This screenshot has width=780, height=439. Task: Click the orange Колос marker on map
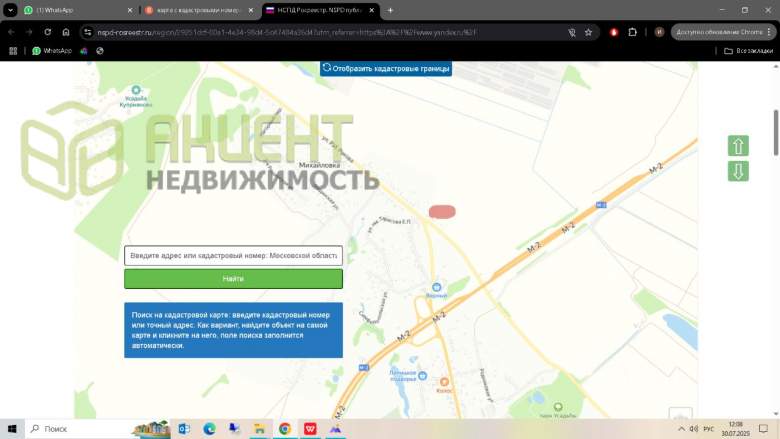[x=444, y=382]
